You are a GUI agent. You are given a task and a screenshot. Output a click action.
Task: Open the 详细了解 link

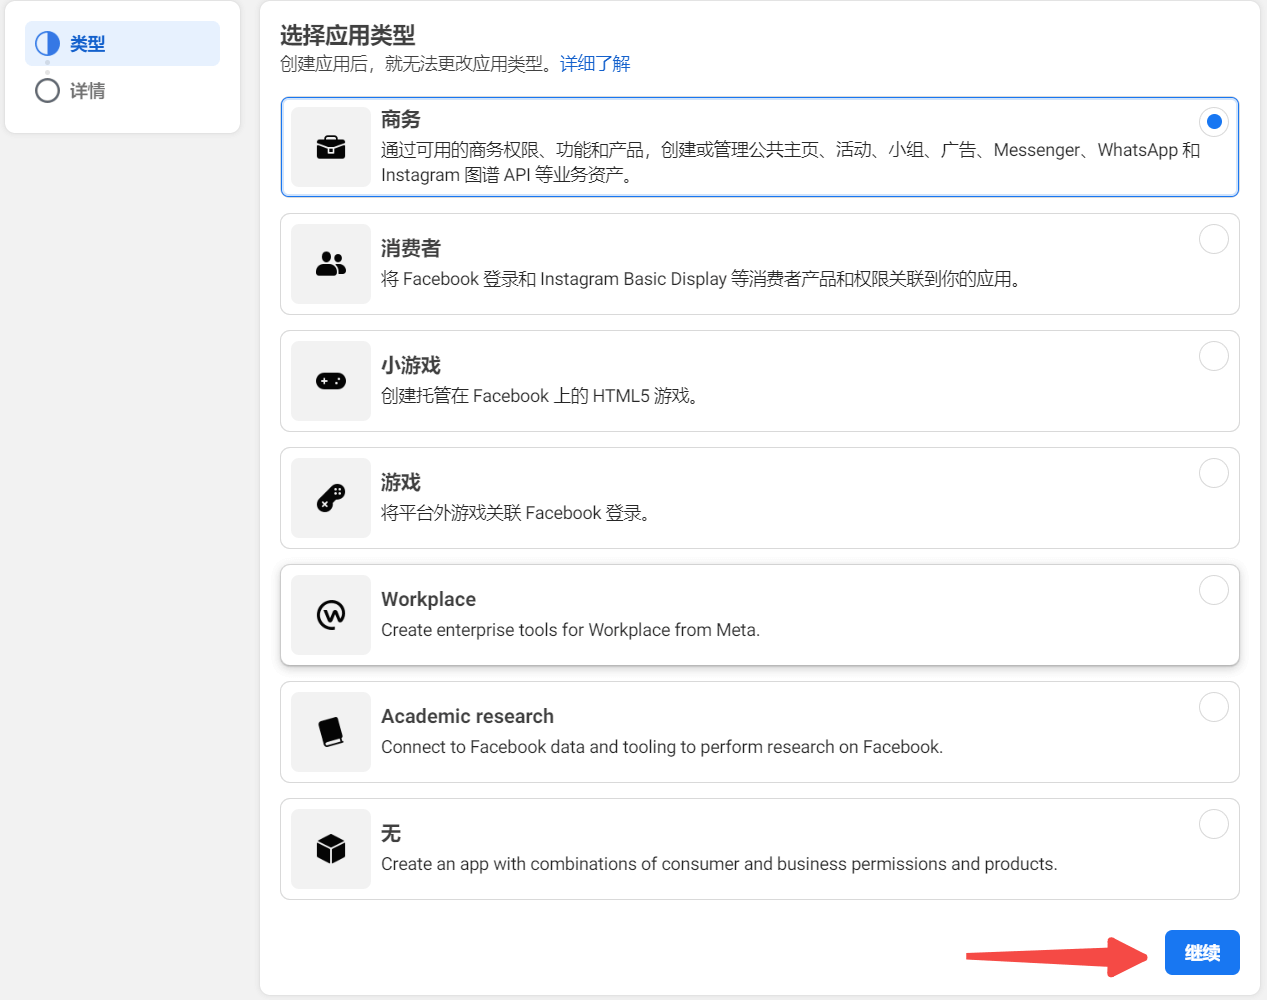coord(595,64)
